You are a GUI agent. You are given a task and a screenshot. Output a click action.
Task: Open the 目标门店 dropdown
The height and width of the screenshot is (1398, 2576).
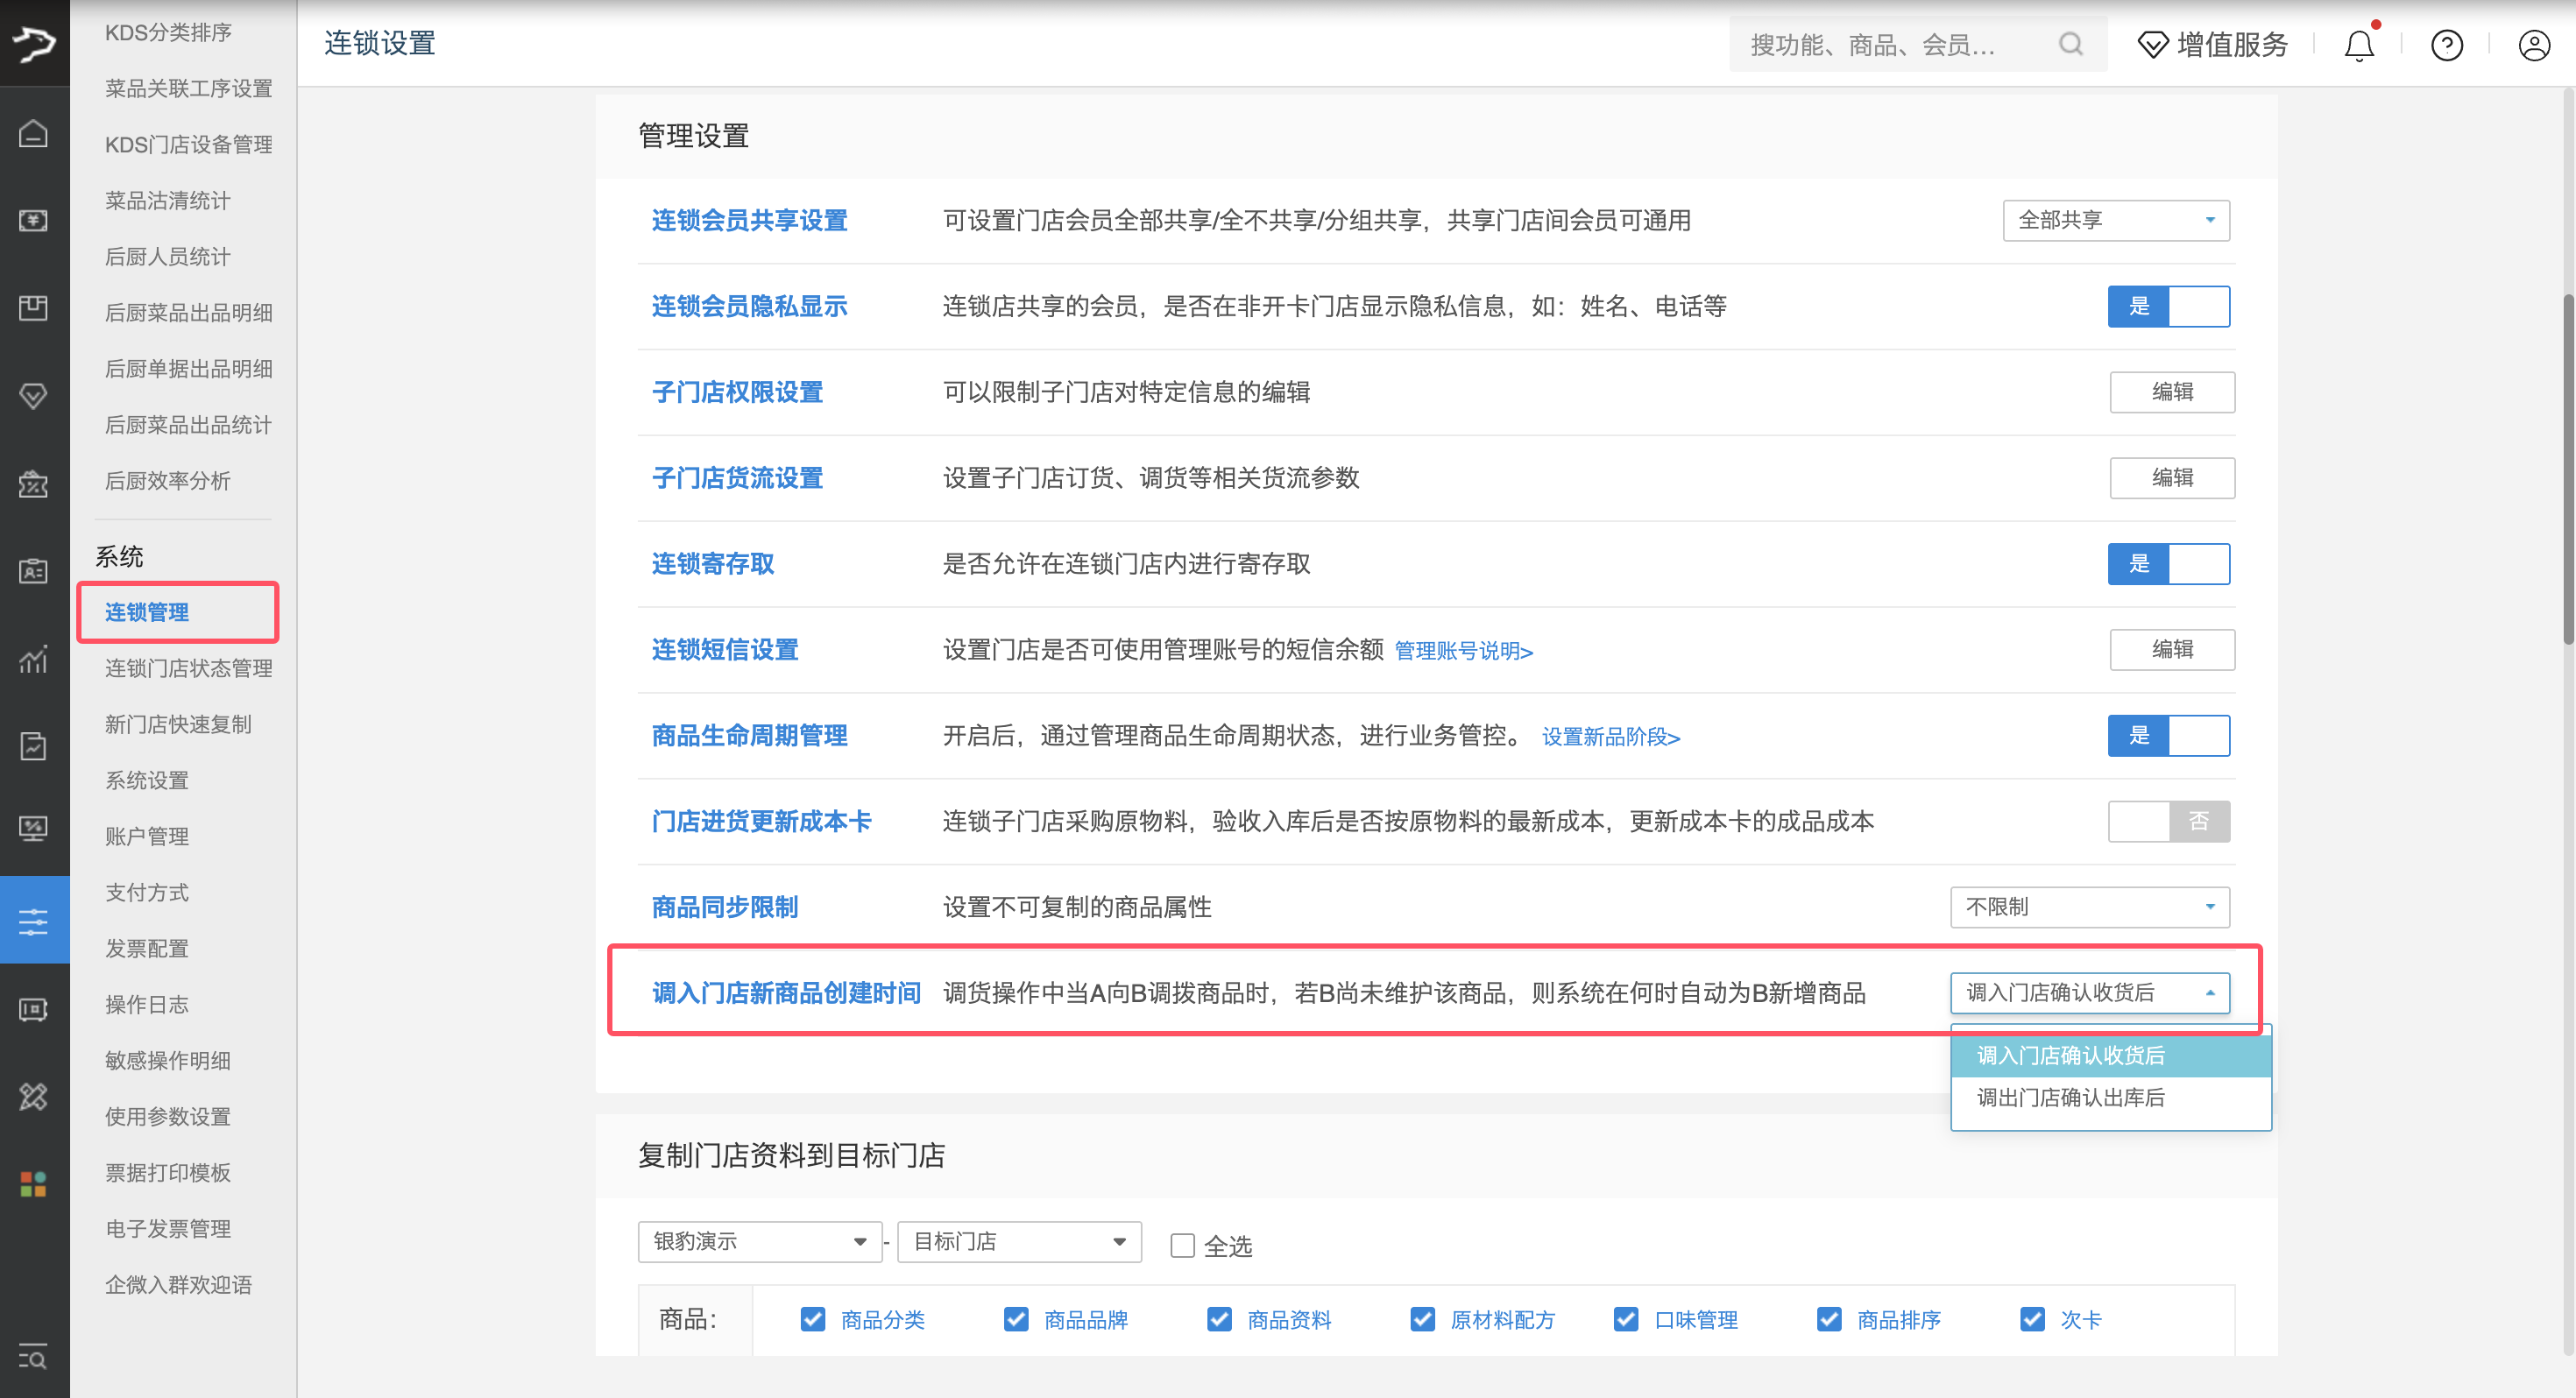click(x=1018, y=1241)
